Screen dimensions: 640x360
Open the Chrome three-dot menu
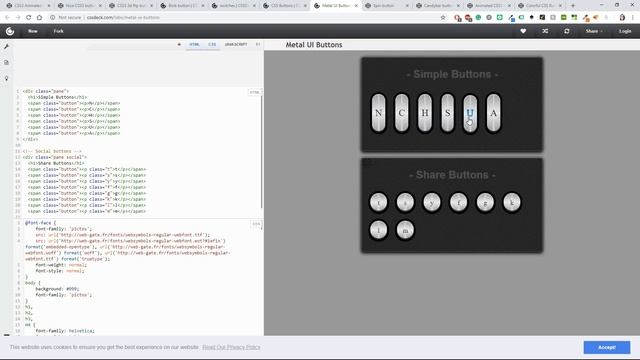[x=633, y=18]
